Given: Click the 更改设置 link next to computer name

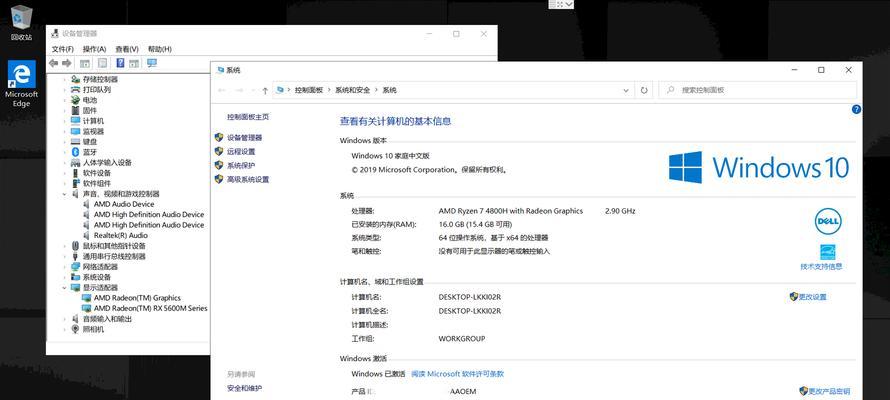Looking at the screenshot, I should [x=813, y=297].
